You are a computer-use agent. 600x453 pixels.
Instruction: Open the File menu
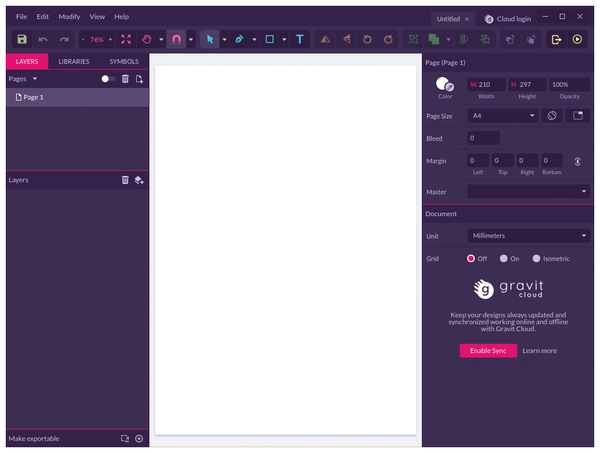21,16
